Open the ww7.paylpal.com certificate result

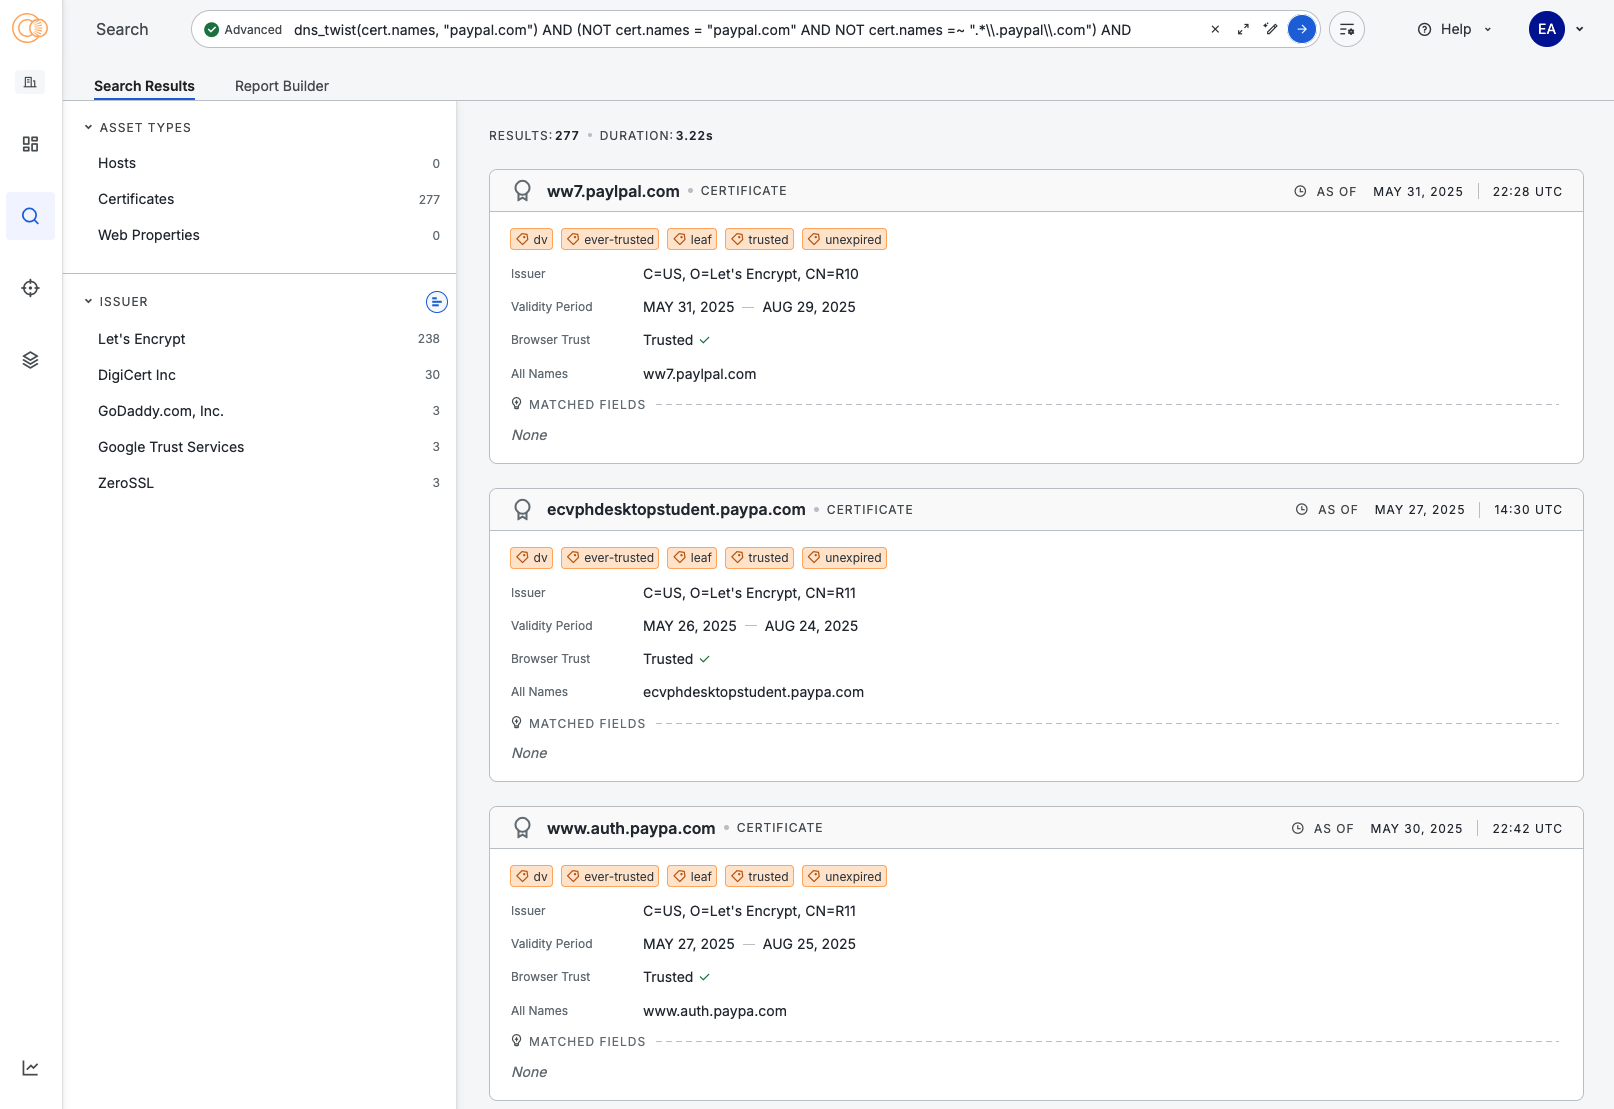pos(613,191)
